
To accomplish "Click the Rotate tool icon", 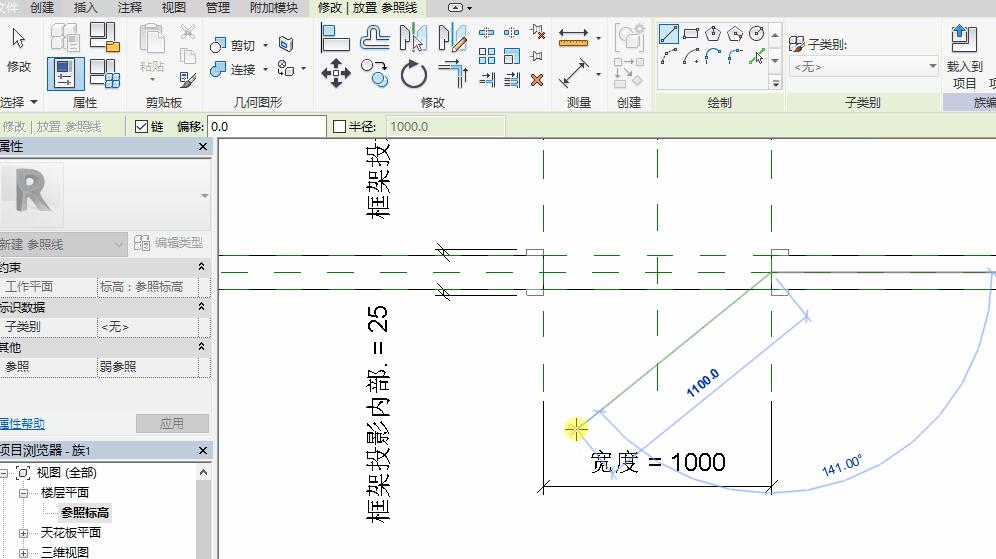I will [x=414, y=73].
